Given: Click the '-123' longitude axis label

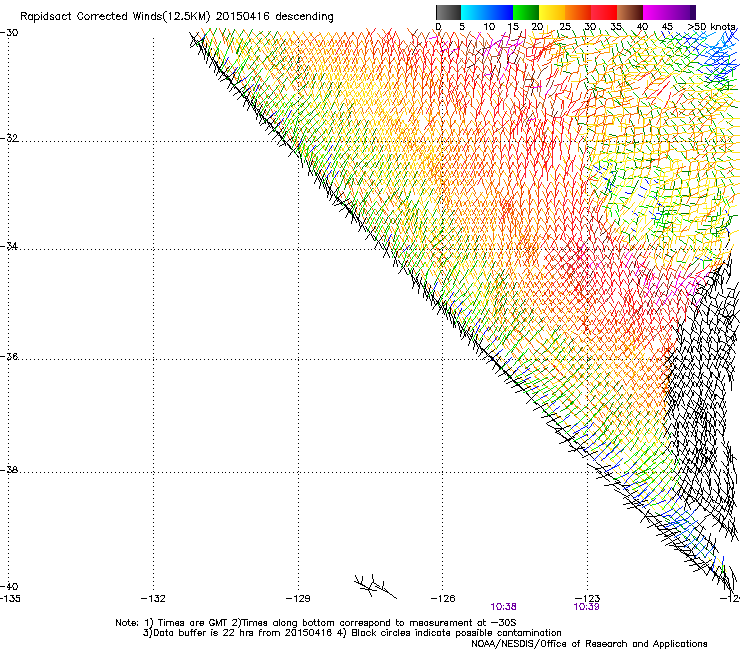Looking at the screenshot, I should [x=588, y=599].
